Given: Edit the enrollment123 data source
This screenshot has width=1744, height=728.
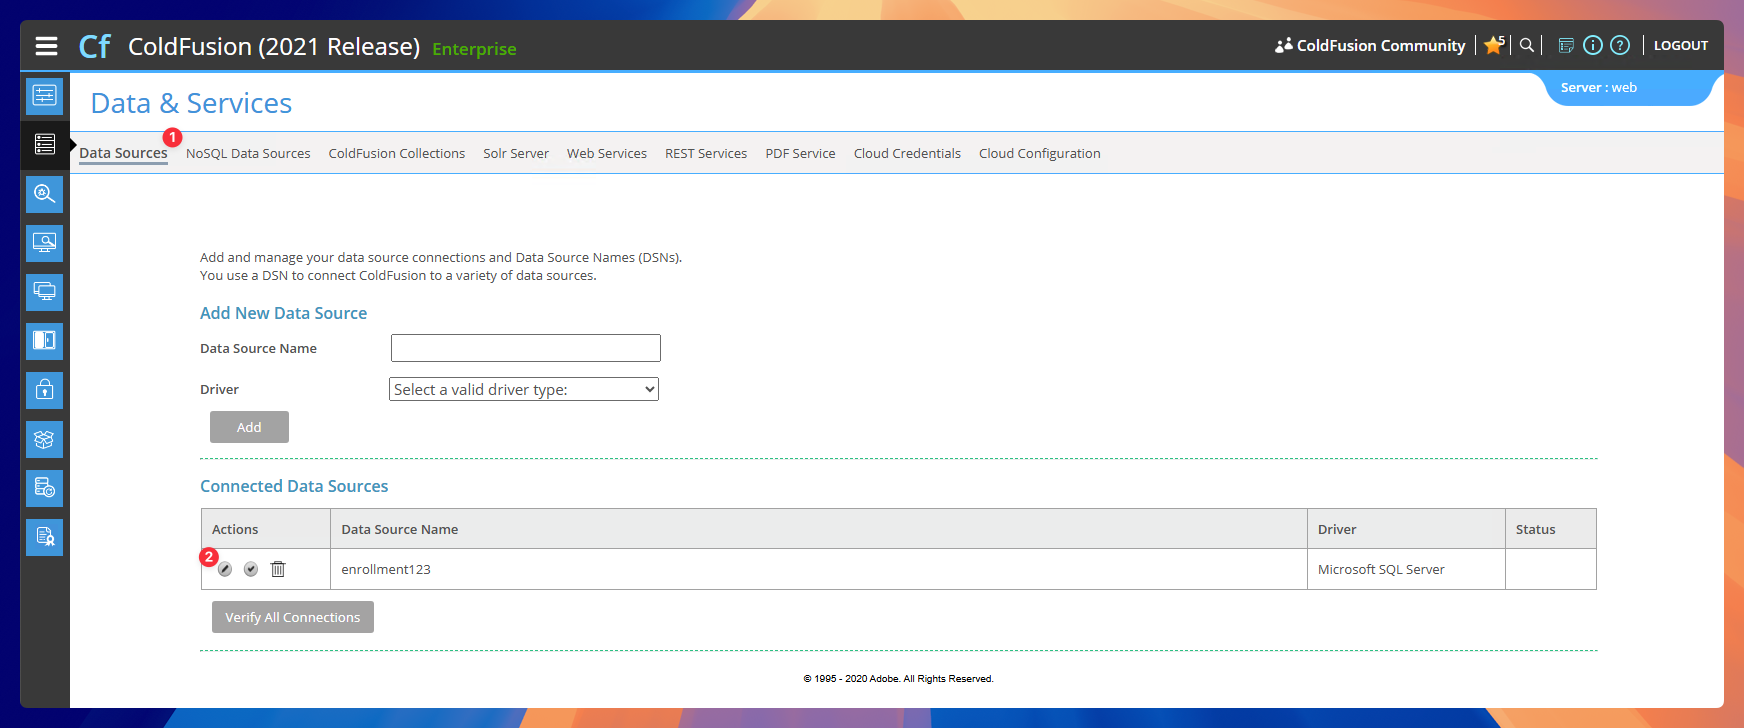Looking at the screenshot, I should click(x=225, y=569).
